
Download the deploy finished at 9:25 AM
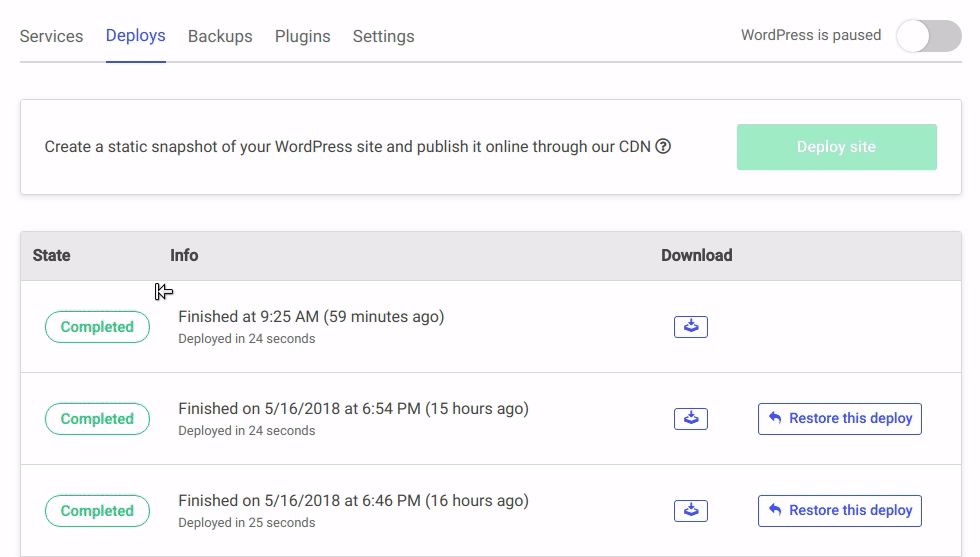[690, 327]
